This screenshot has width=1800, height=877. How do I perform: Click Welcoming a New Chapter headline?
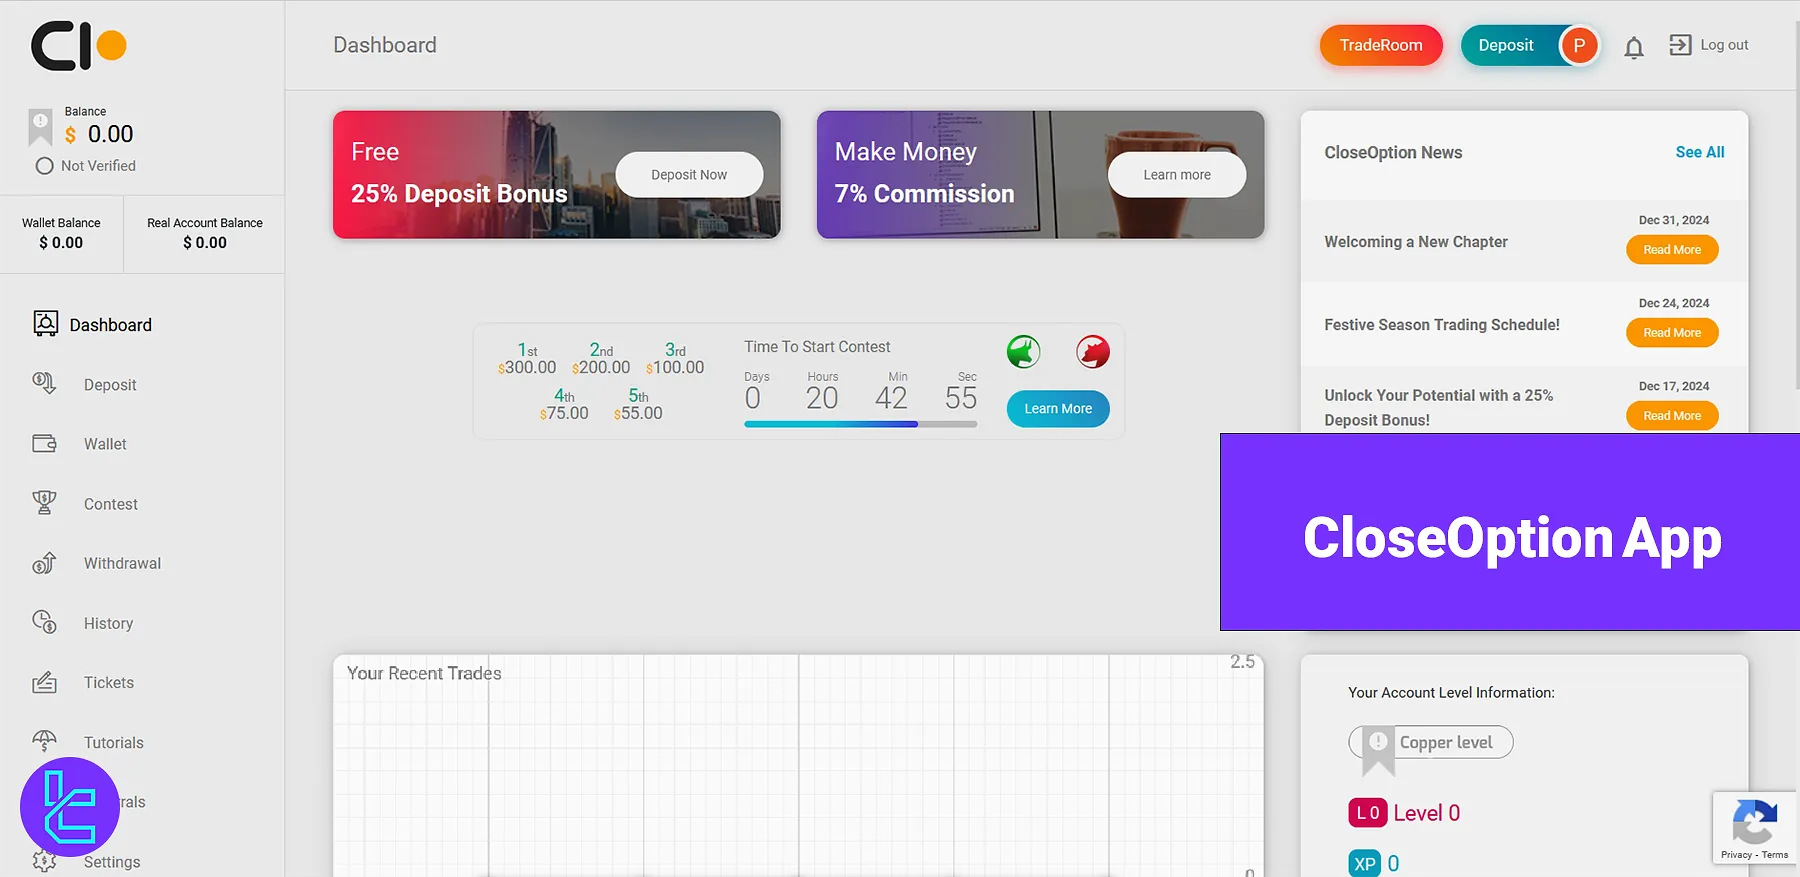point(1416,242)
